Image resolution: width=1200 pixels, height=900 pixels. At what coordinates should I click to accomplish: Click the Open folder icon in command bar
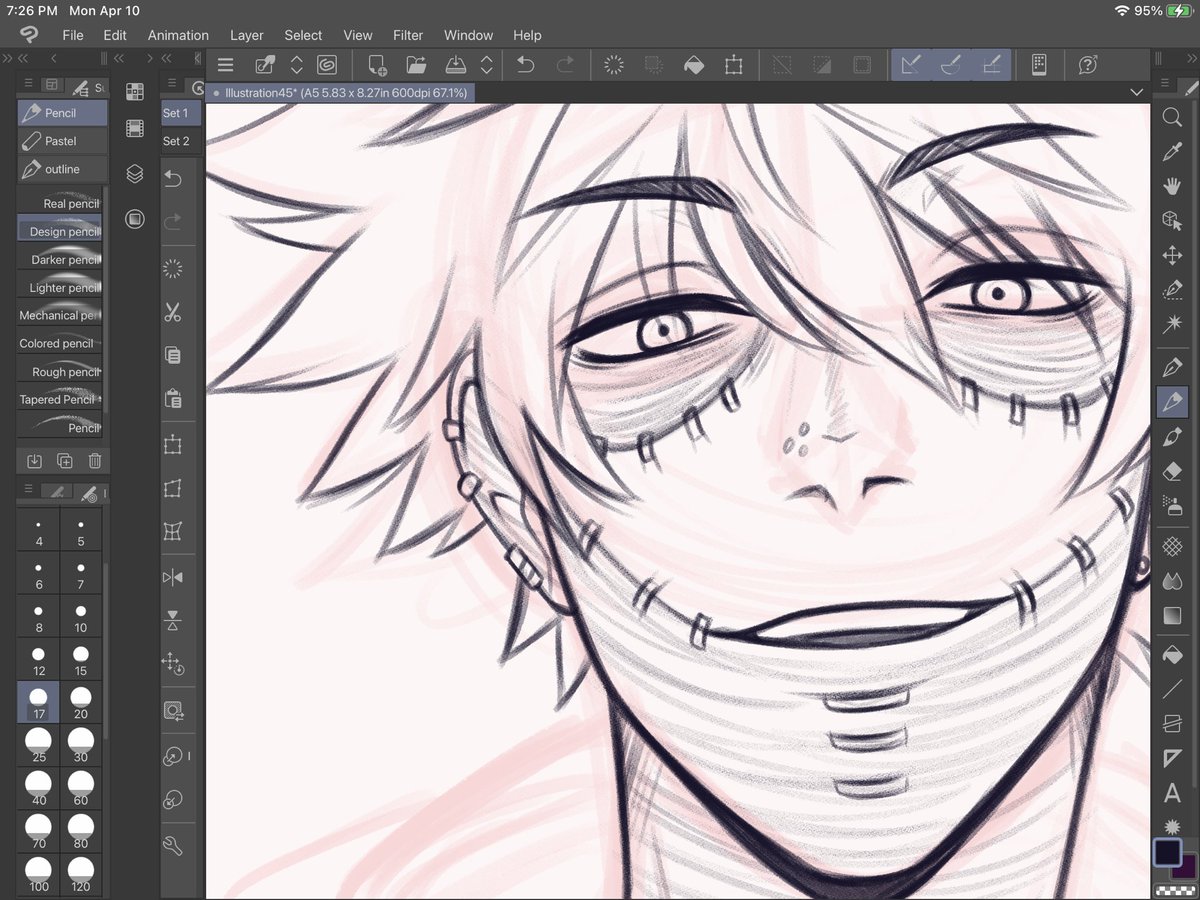(416, 65)
